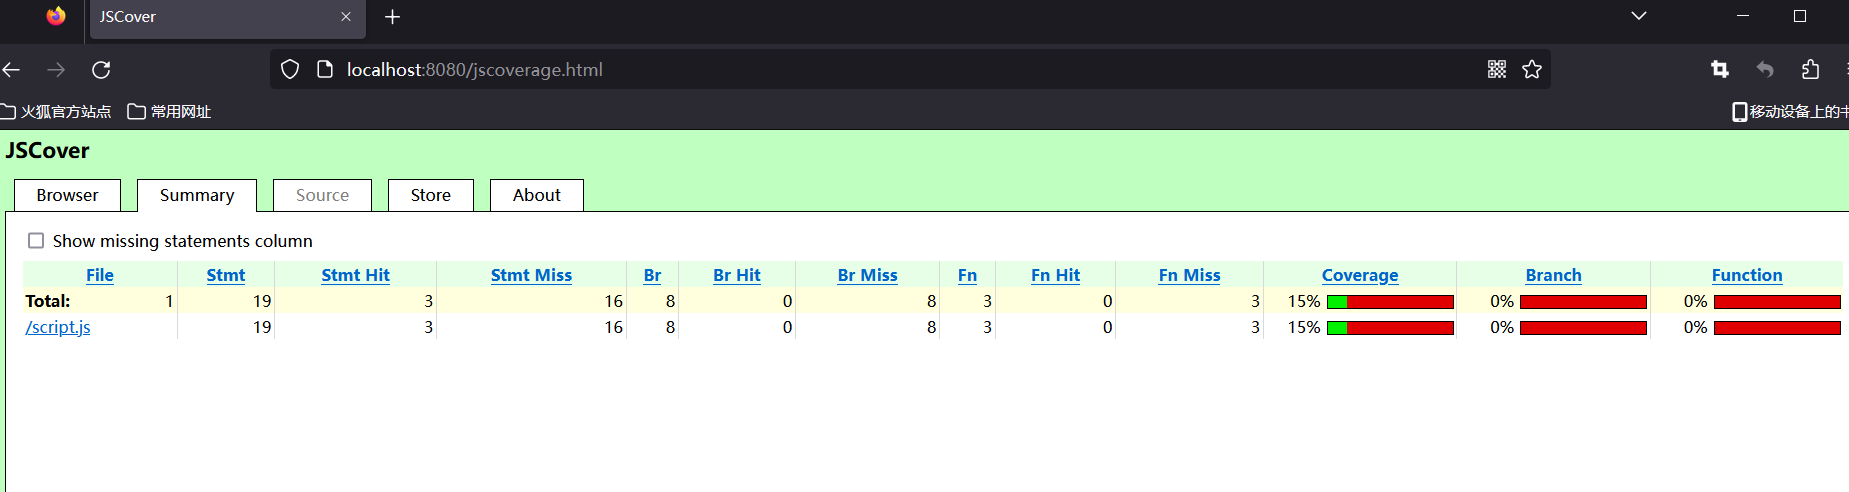
Task: Click Show missing statements column label
Action: pos(183,241)
